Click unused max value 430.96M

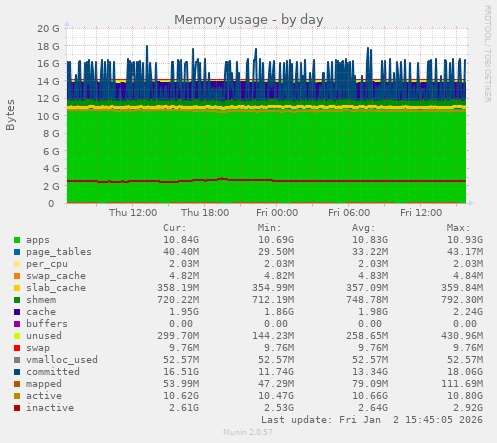coord(462,336)
